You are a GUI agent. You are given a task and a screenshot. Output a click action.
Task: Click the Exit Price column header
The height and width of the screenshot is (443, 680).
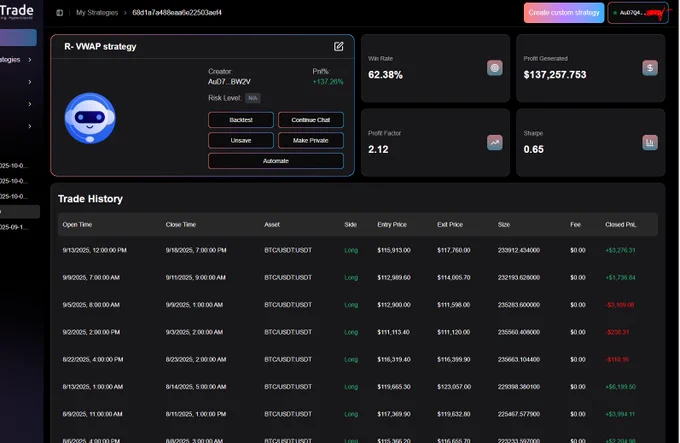tap(450, 225)
